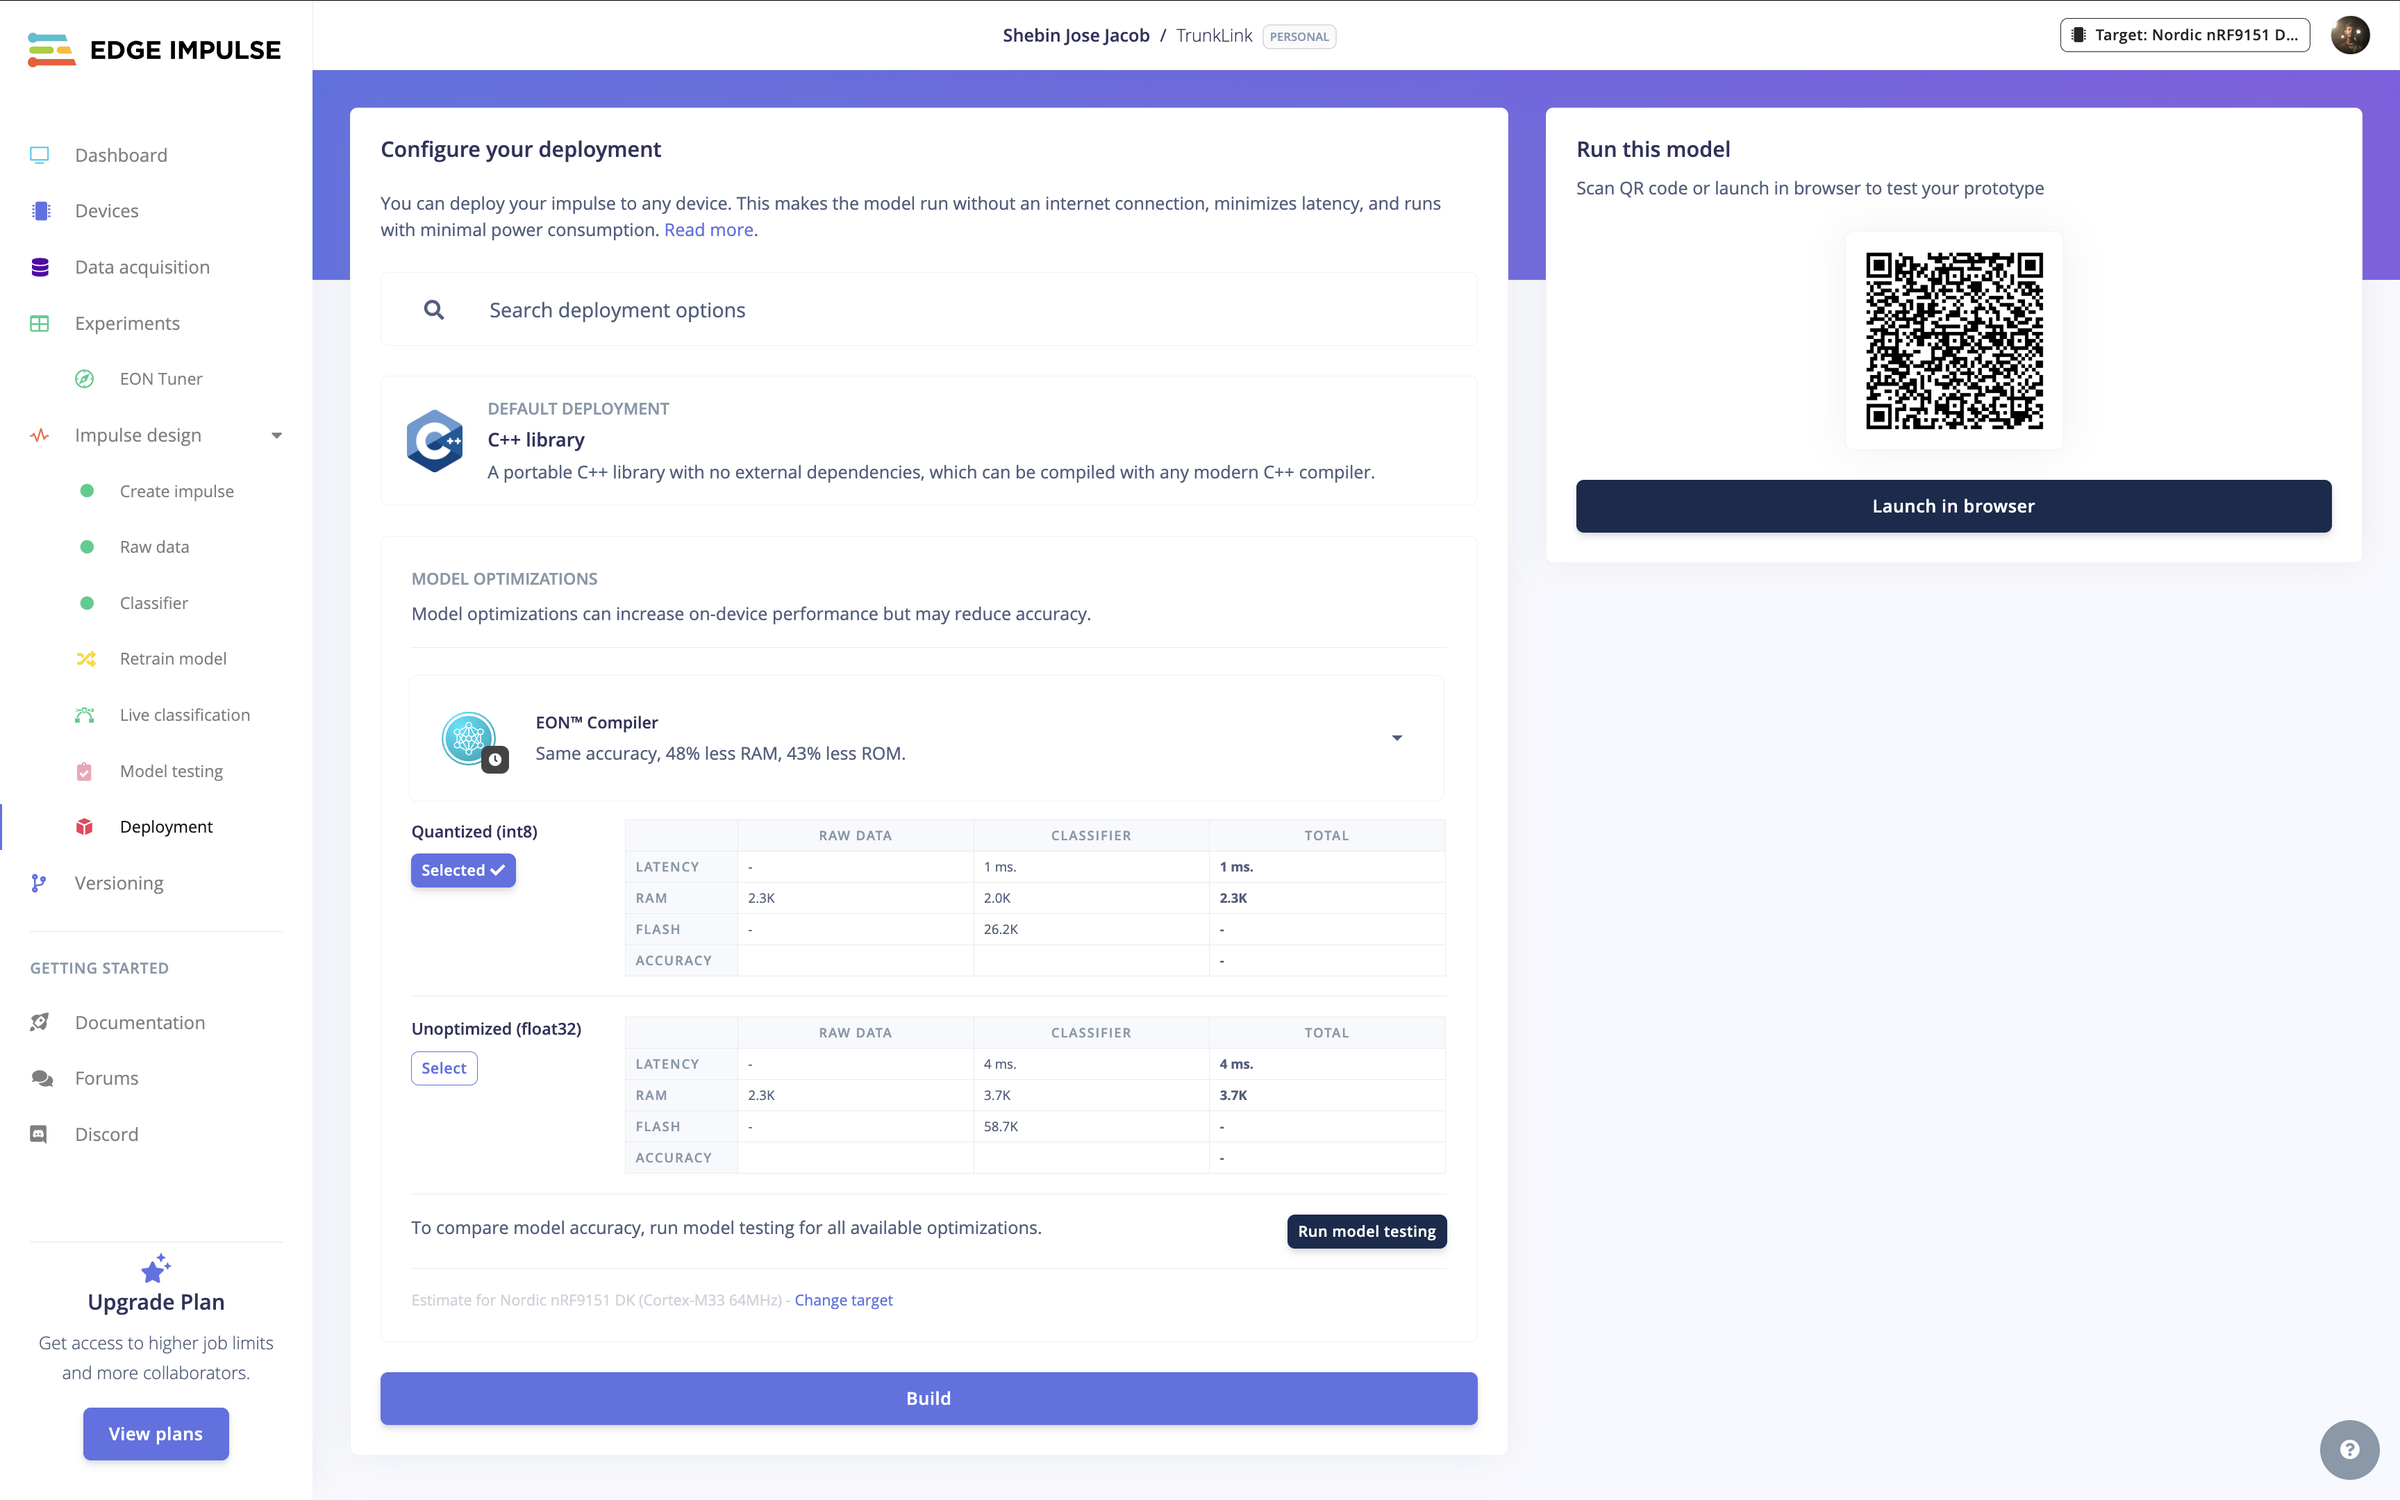Screen dimensions: 2400x1500
Task: Click the Retrain model shuffle icon
Action: [86, 659]
